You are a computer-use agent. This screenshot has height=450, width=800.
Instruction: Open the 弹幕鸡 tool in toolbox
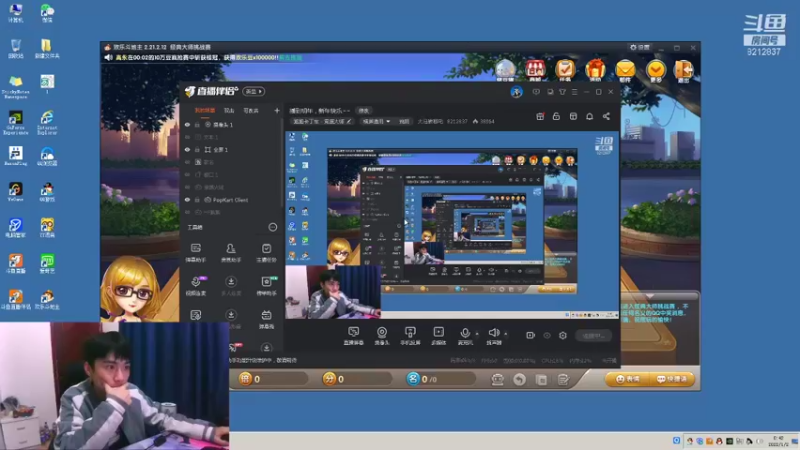click(x=266, y=319)
